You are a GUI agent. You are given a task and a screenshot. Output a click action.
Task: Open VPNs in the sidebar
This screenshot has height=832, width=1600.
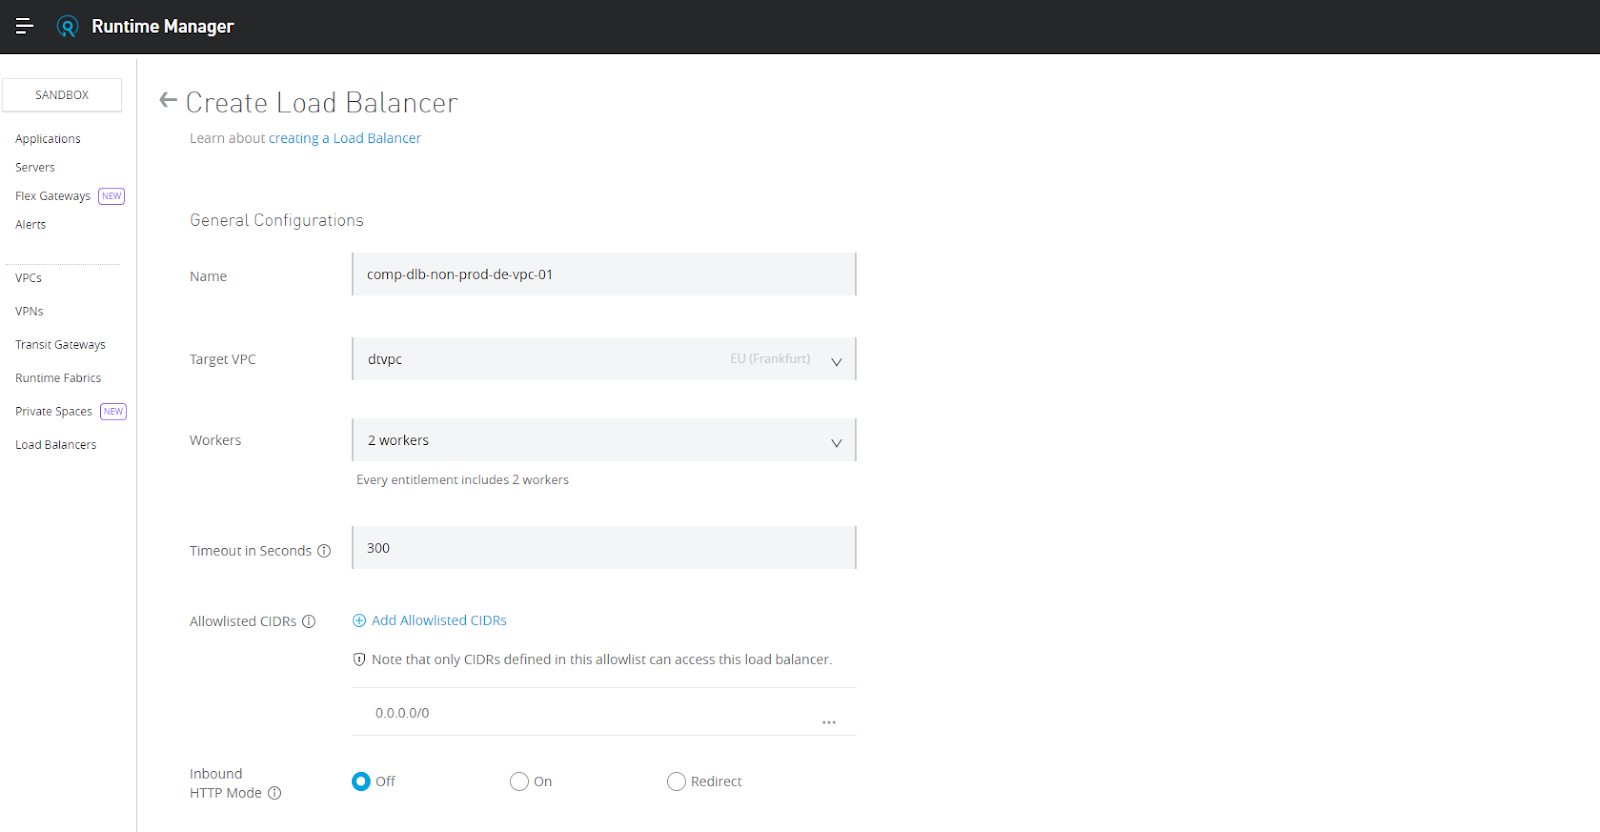(x=29, y=311)
